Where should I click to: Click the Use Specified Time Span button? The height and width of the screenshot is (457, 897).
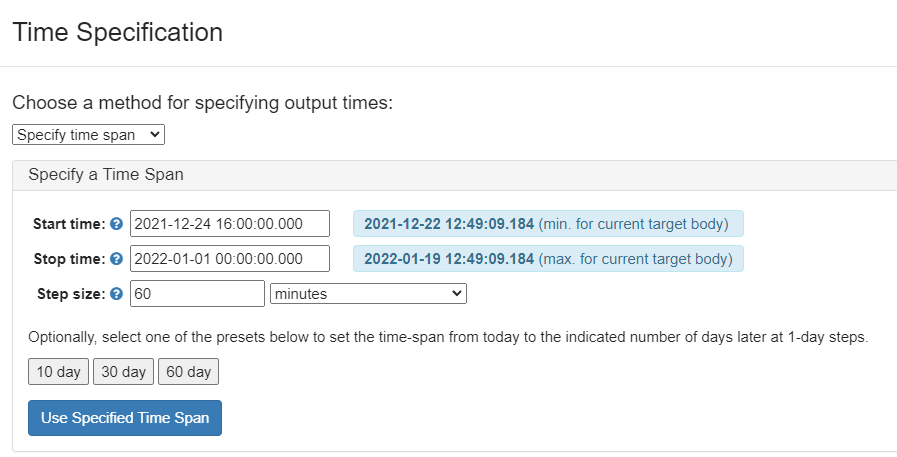coord(125,418)
